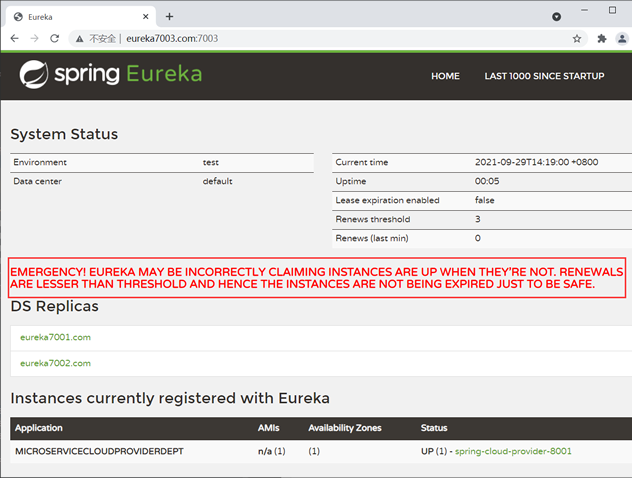Open LAST 1000 SINCE STARTUP page
This screenshot has height=478, width=632.
tap(544, 76)
